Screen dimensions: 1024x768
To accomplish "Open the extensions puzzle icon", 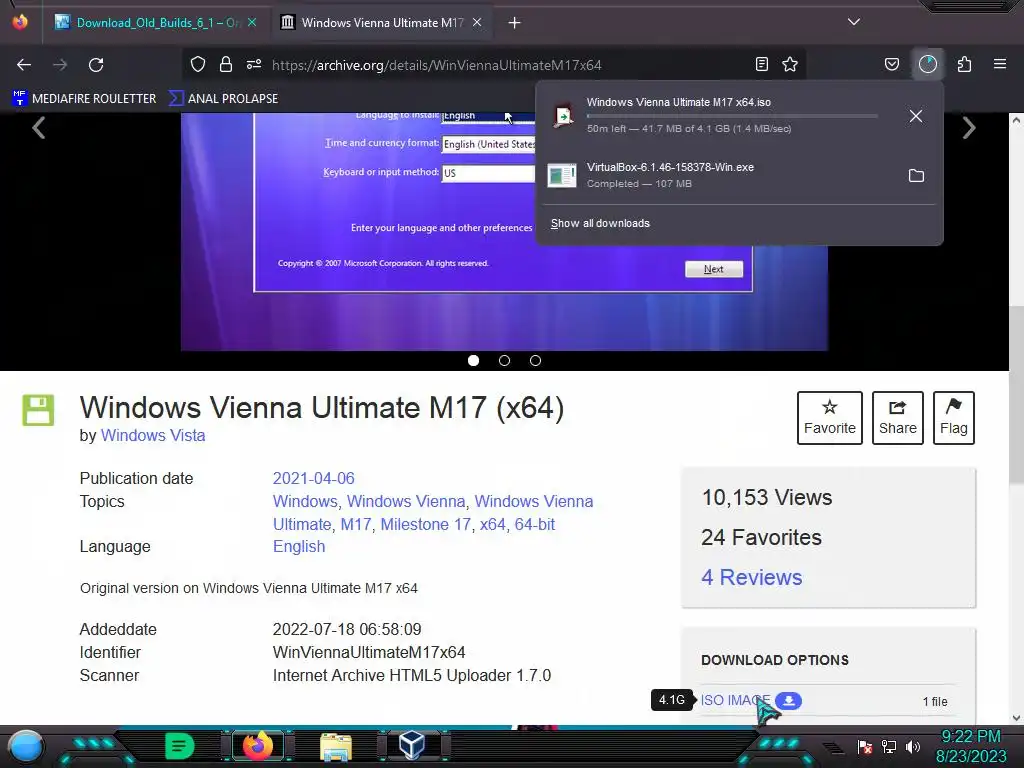I will (964, 64).
